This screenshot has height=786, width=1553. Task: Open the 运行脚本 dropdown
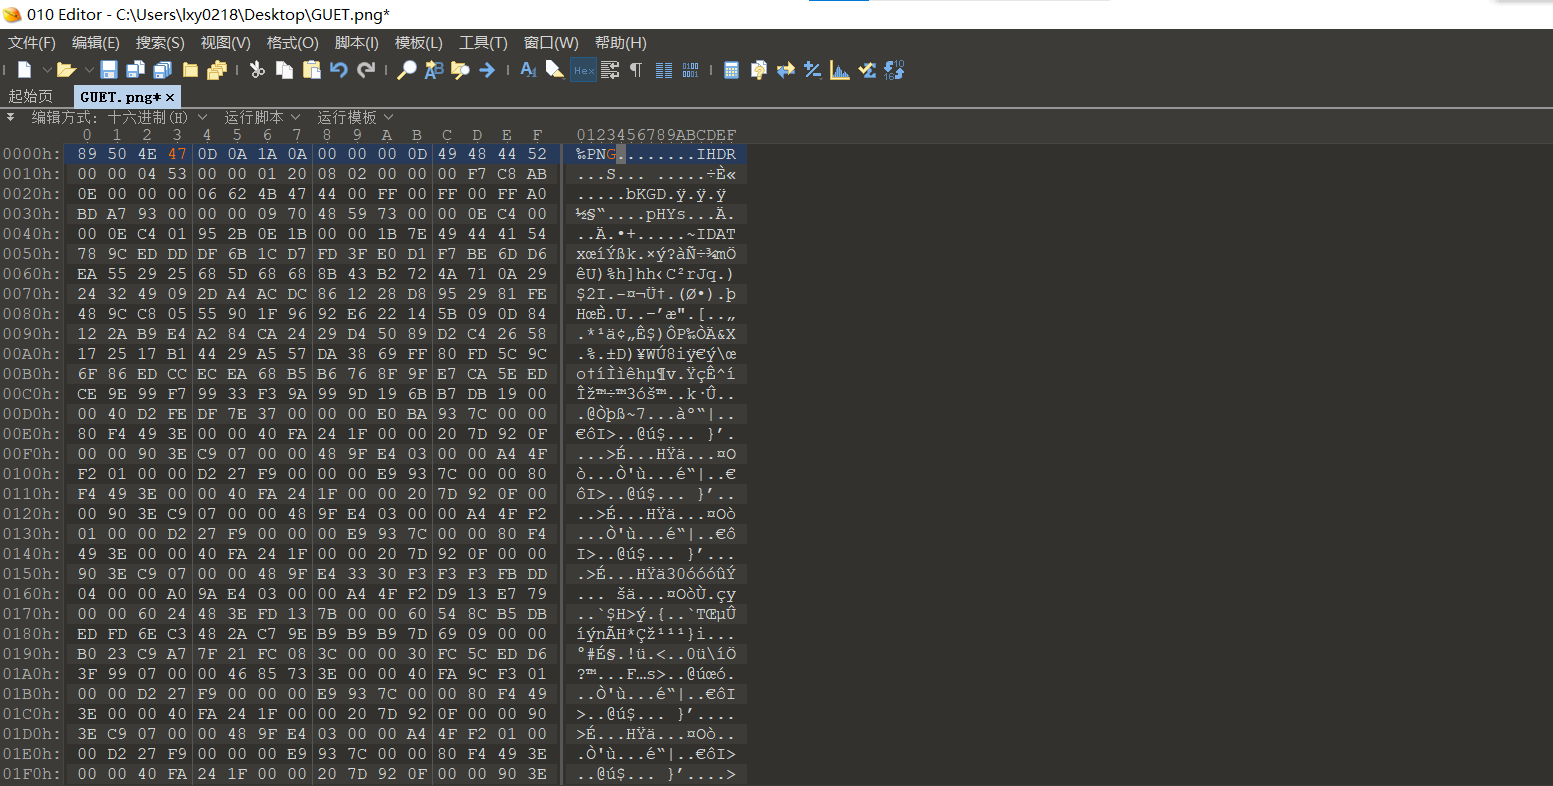[x=261, y=117]
